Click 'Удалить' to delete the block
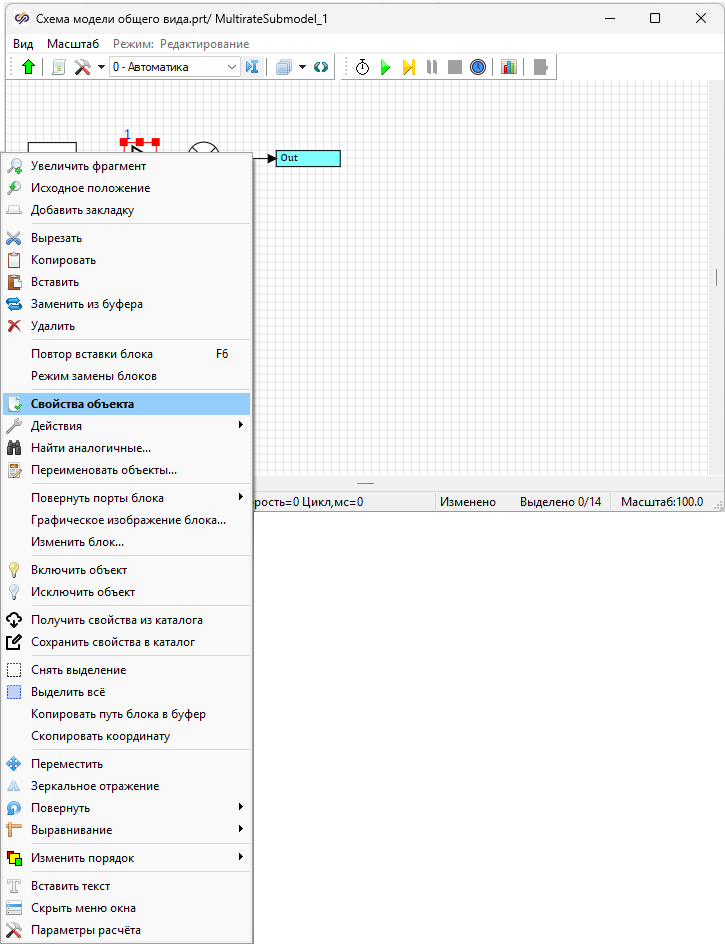This screenshot has width=725, height=944. [53, 326]
